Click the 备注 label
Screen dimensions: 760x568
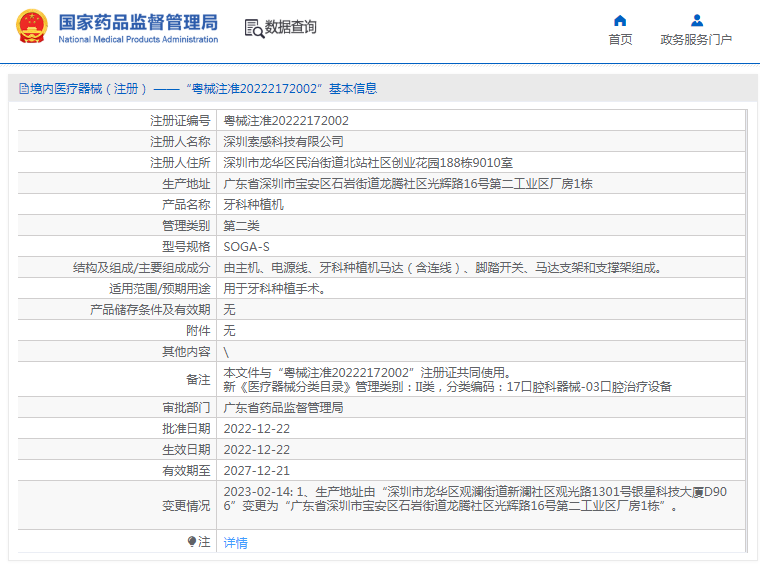click(x=198, y=379)
